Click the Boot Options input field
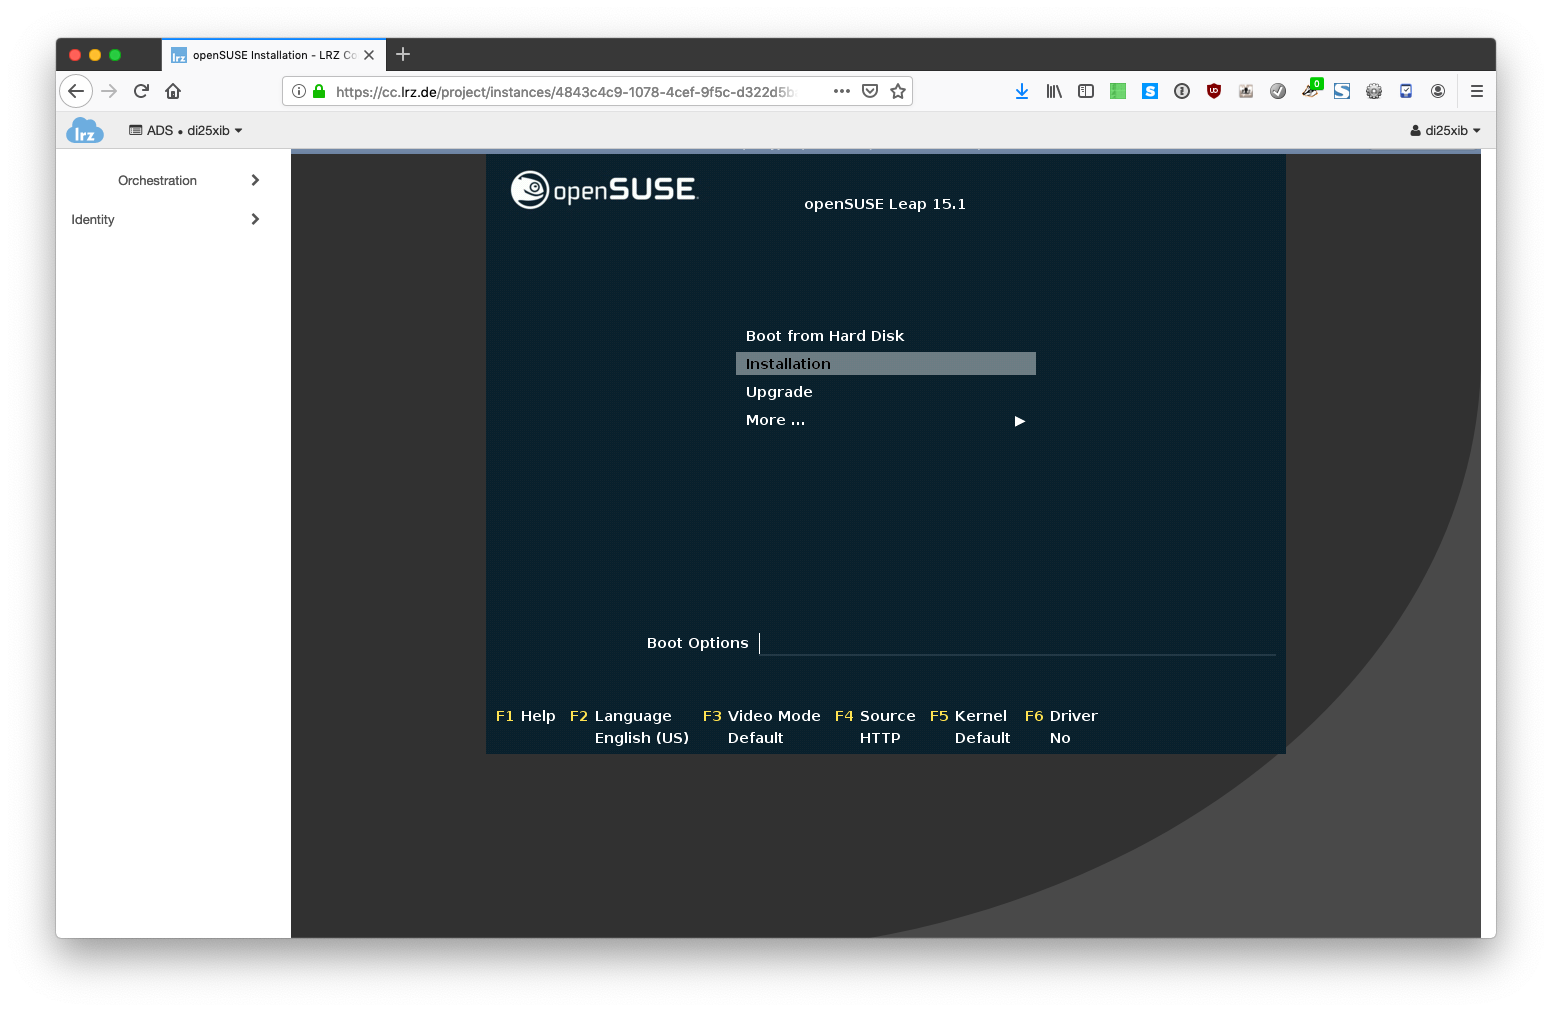Image resolution: width=1552 pixels, height=1012 pixels. (x=1015, y=643)
